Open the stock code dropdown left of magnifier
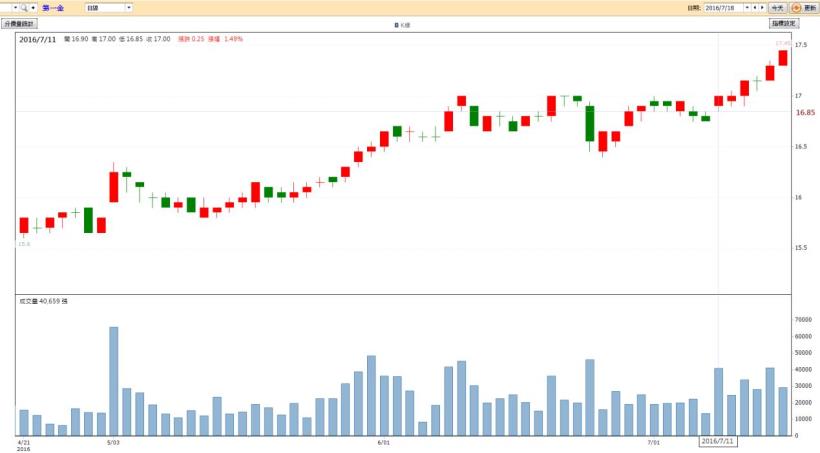Viewport: 820px width, 453px height. tap(16, 8)
